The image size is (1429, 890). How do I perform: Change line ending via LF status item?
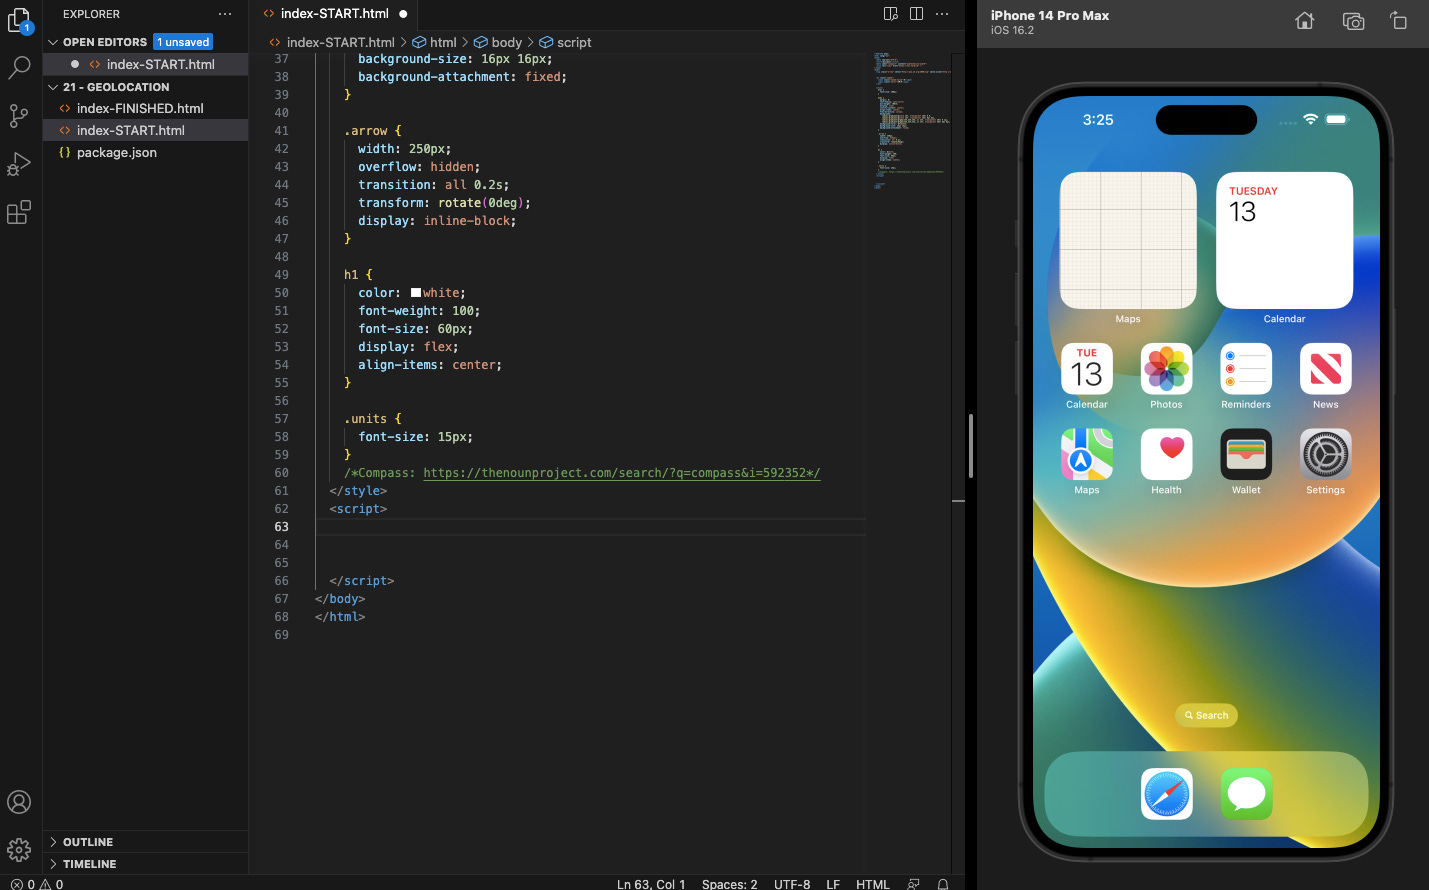(833, 884)
